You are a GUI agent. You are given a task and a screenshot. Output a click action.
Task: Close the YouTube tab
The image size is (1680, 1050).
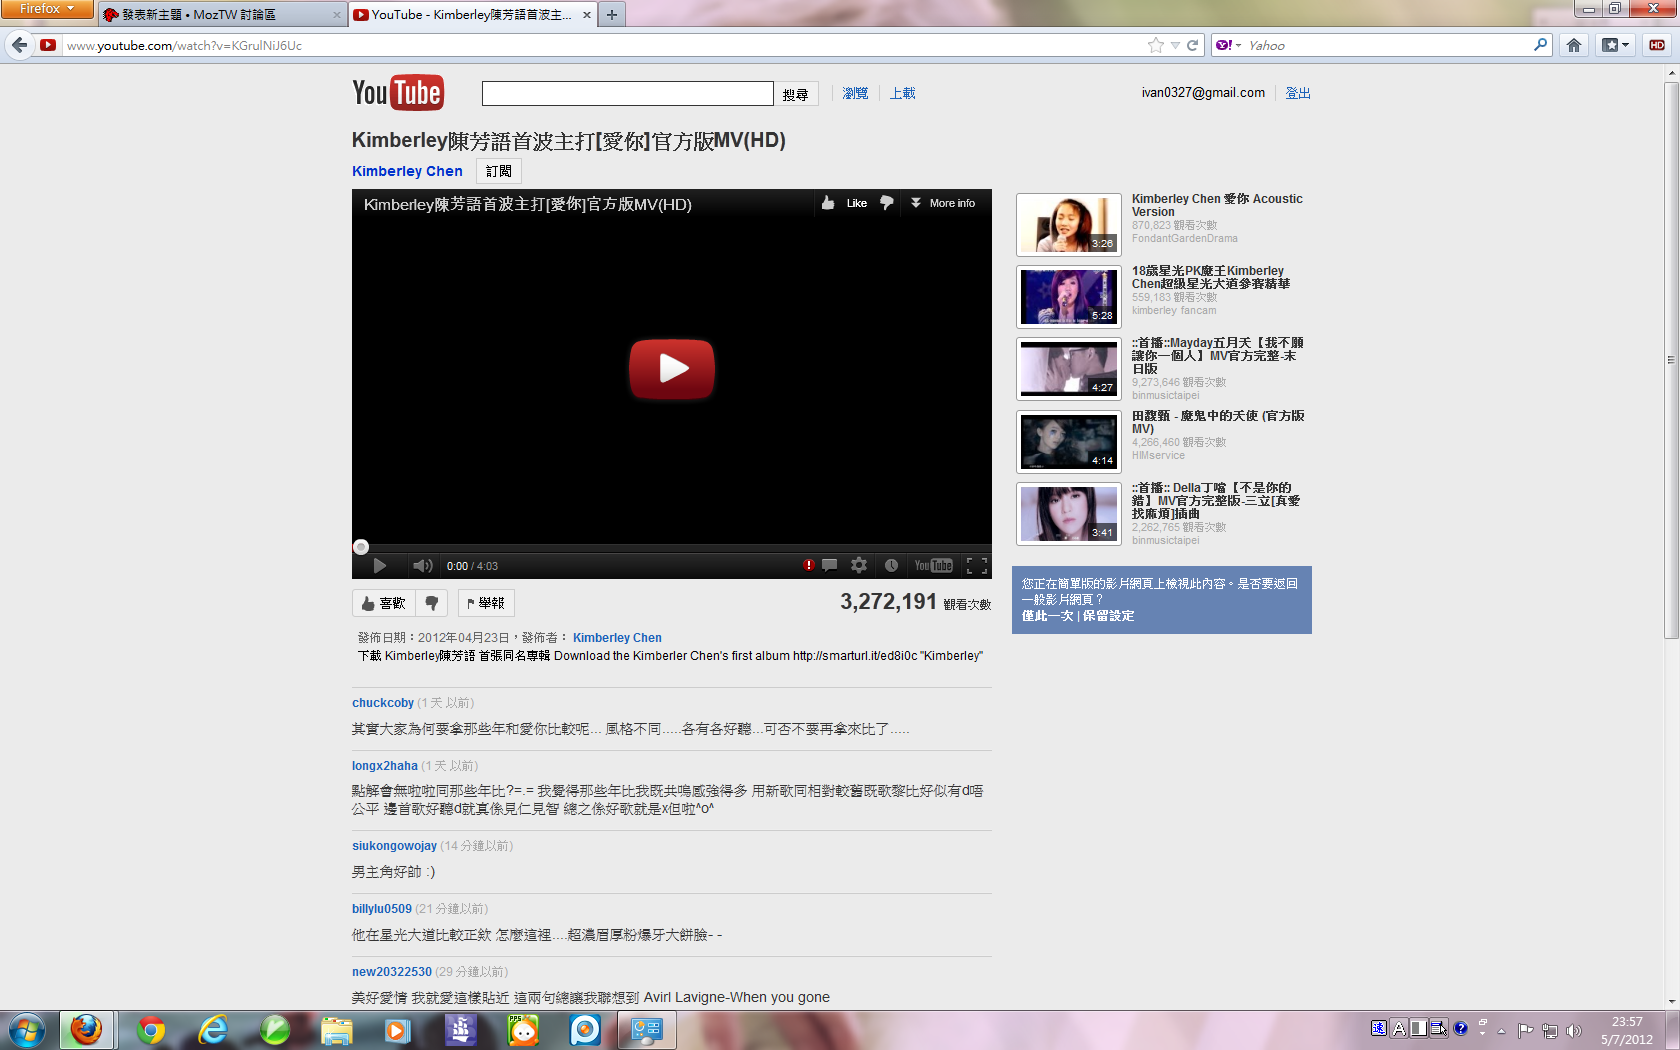(586, 15)
